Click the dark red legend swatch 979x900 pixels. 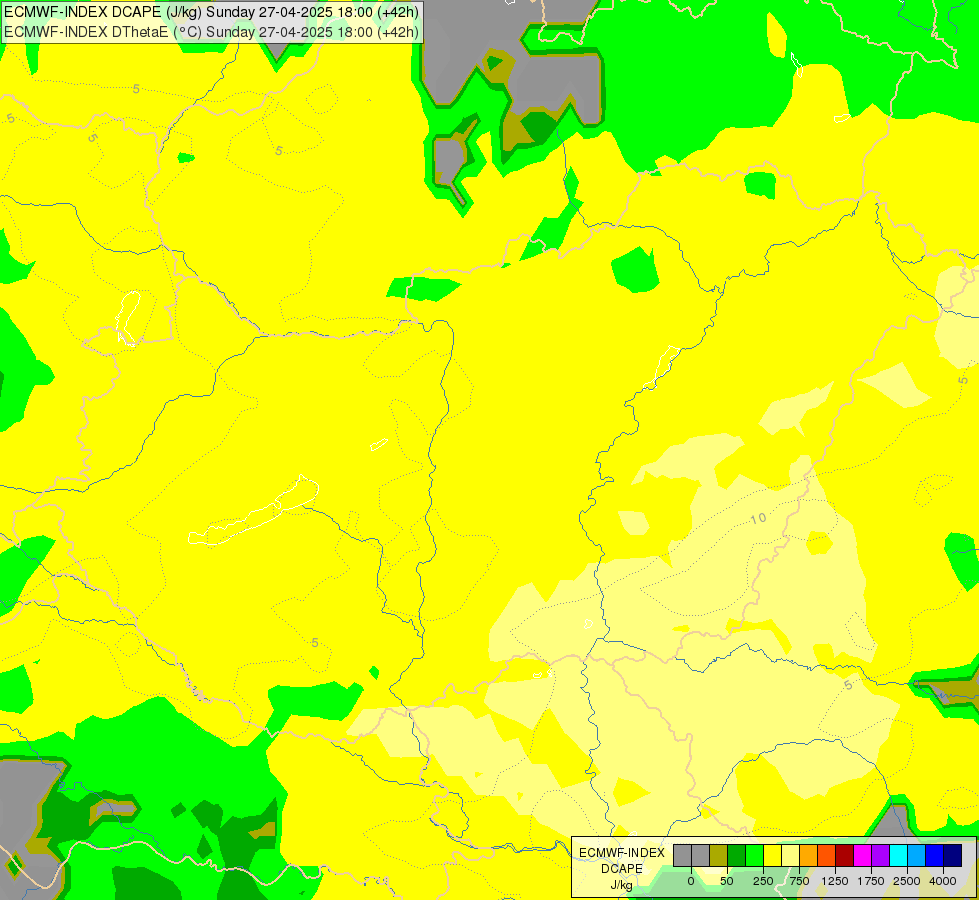pyautogui.click(x=845, y=856)
